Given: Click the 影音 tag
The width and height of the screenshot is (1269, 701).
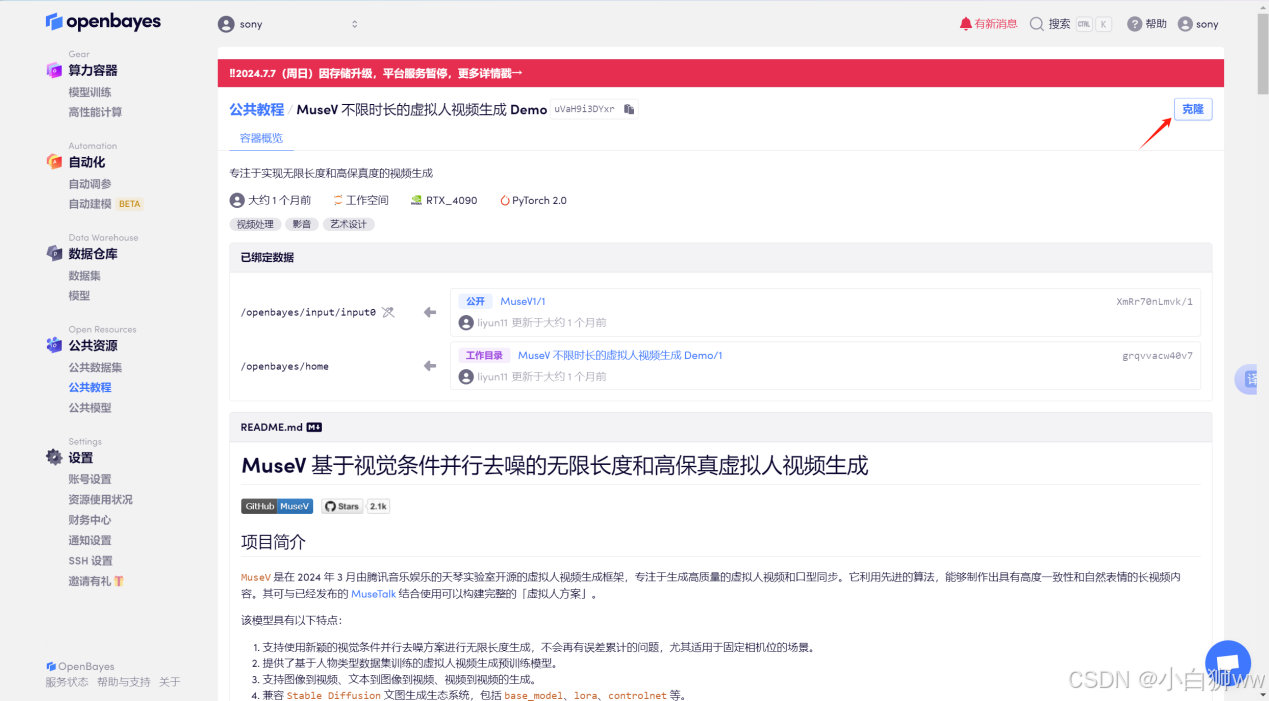Looking at the screenshot, I should (x=300, y=225).
